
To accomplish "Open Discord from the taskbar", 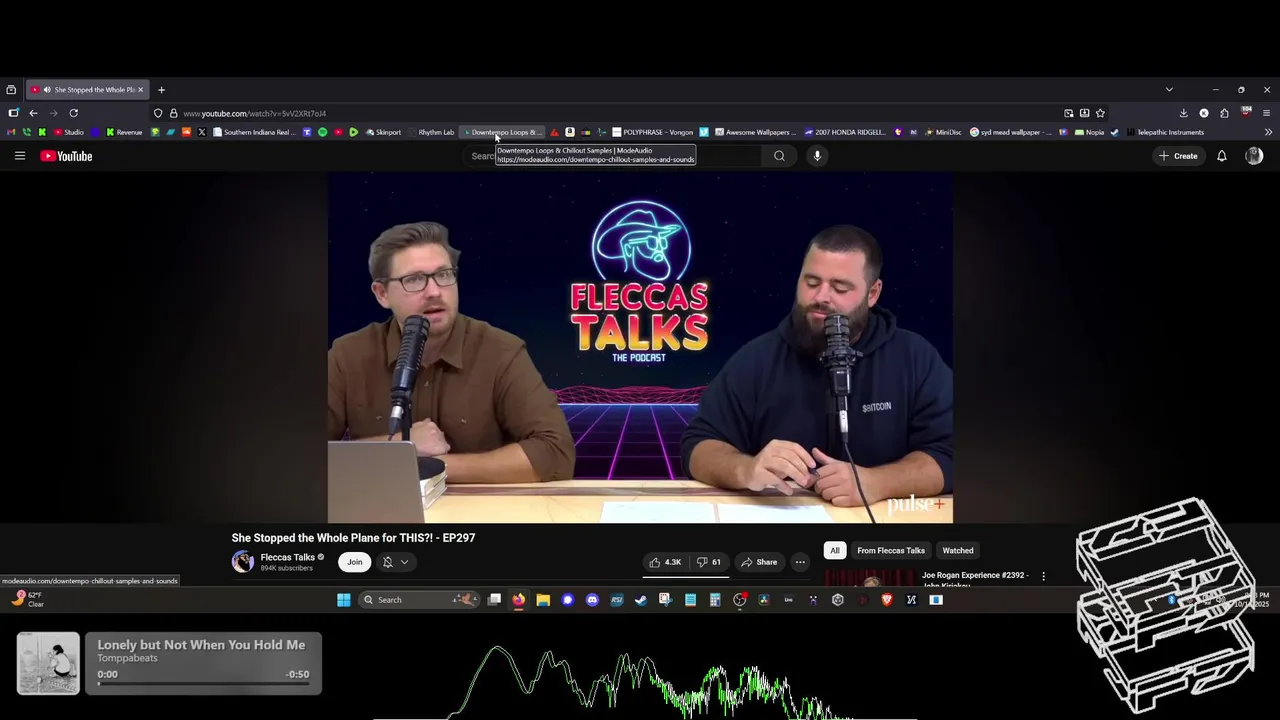I will pos(592,600).
